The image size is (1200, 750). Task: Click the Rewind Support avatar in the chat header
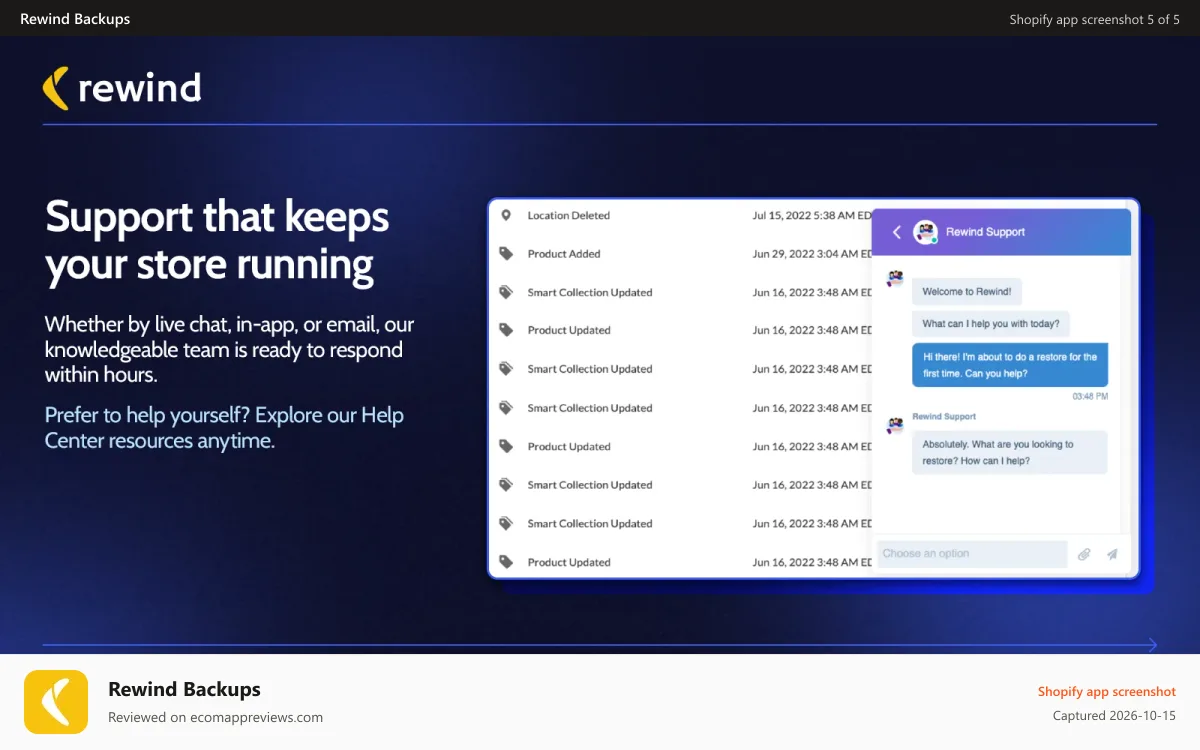pos(926,232)
